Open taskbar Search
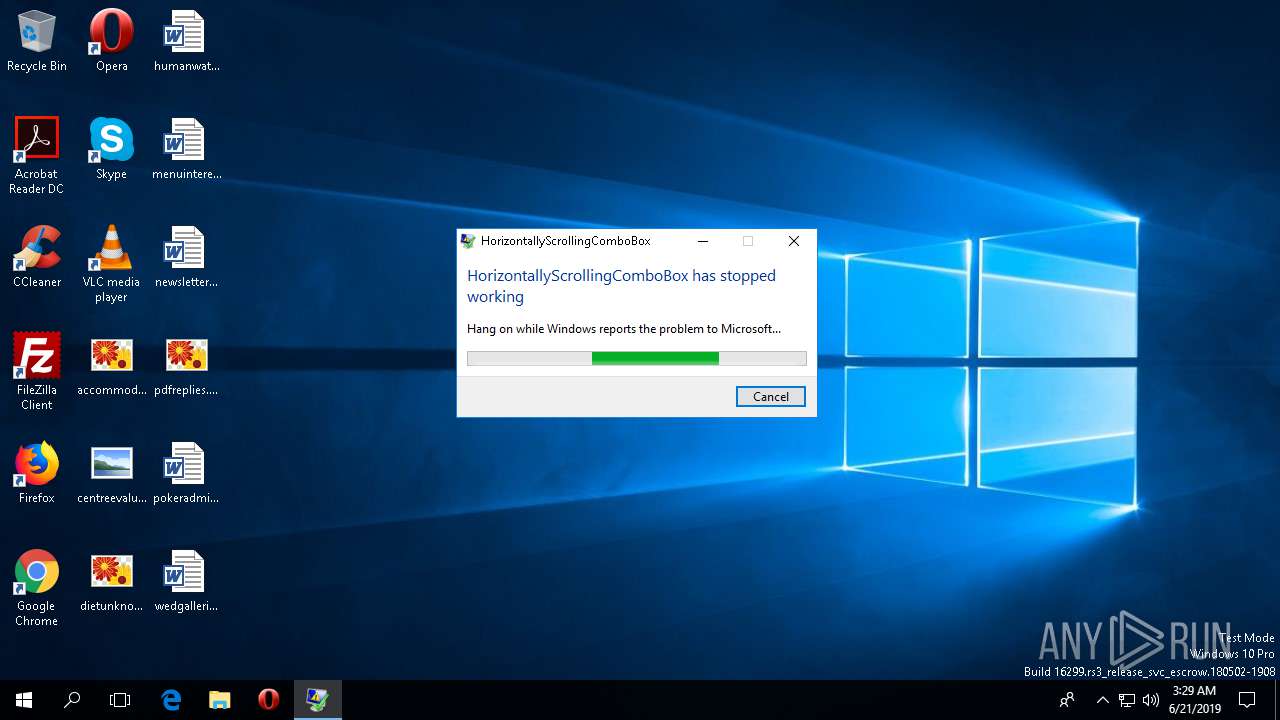This screenshot has width=1280, height=720. pos(72,700)
